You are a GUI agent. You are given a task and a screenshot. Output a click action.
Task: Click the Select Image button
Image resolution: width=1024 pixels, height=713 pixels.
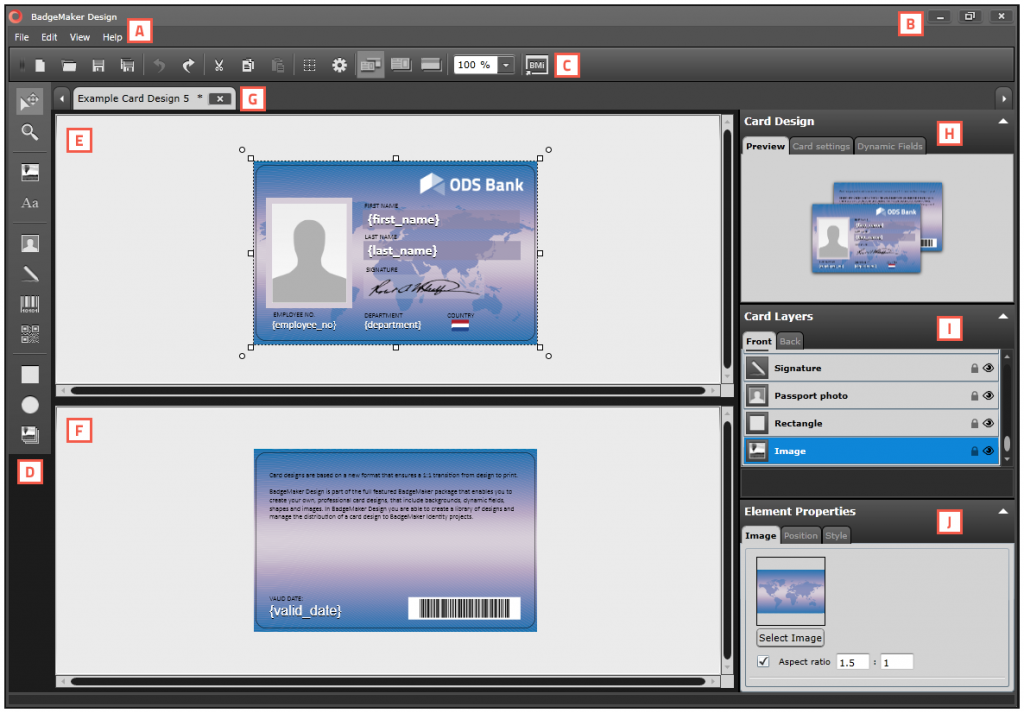pyautogui.click(x=790, y=637)
